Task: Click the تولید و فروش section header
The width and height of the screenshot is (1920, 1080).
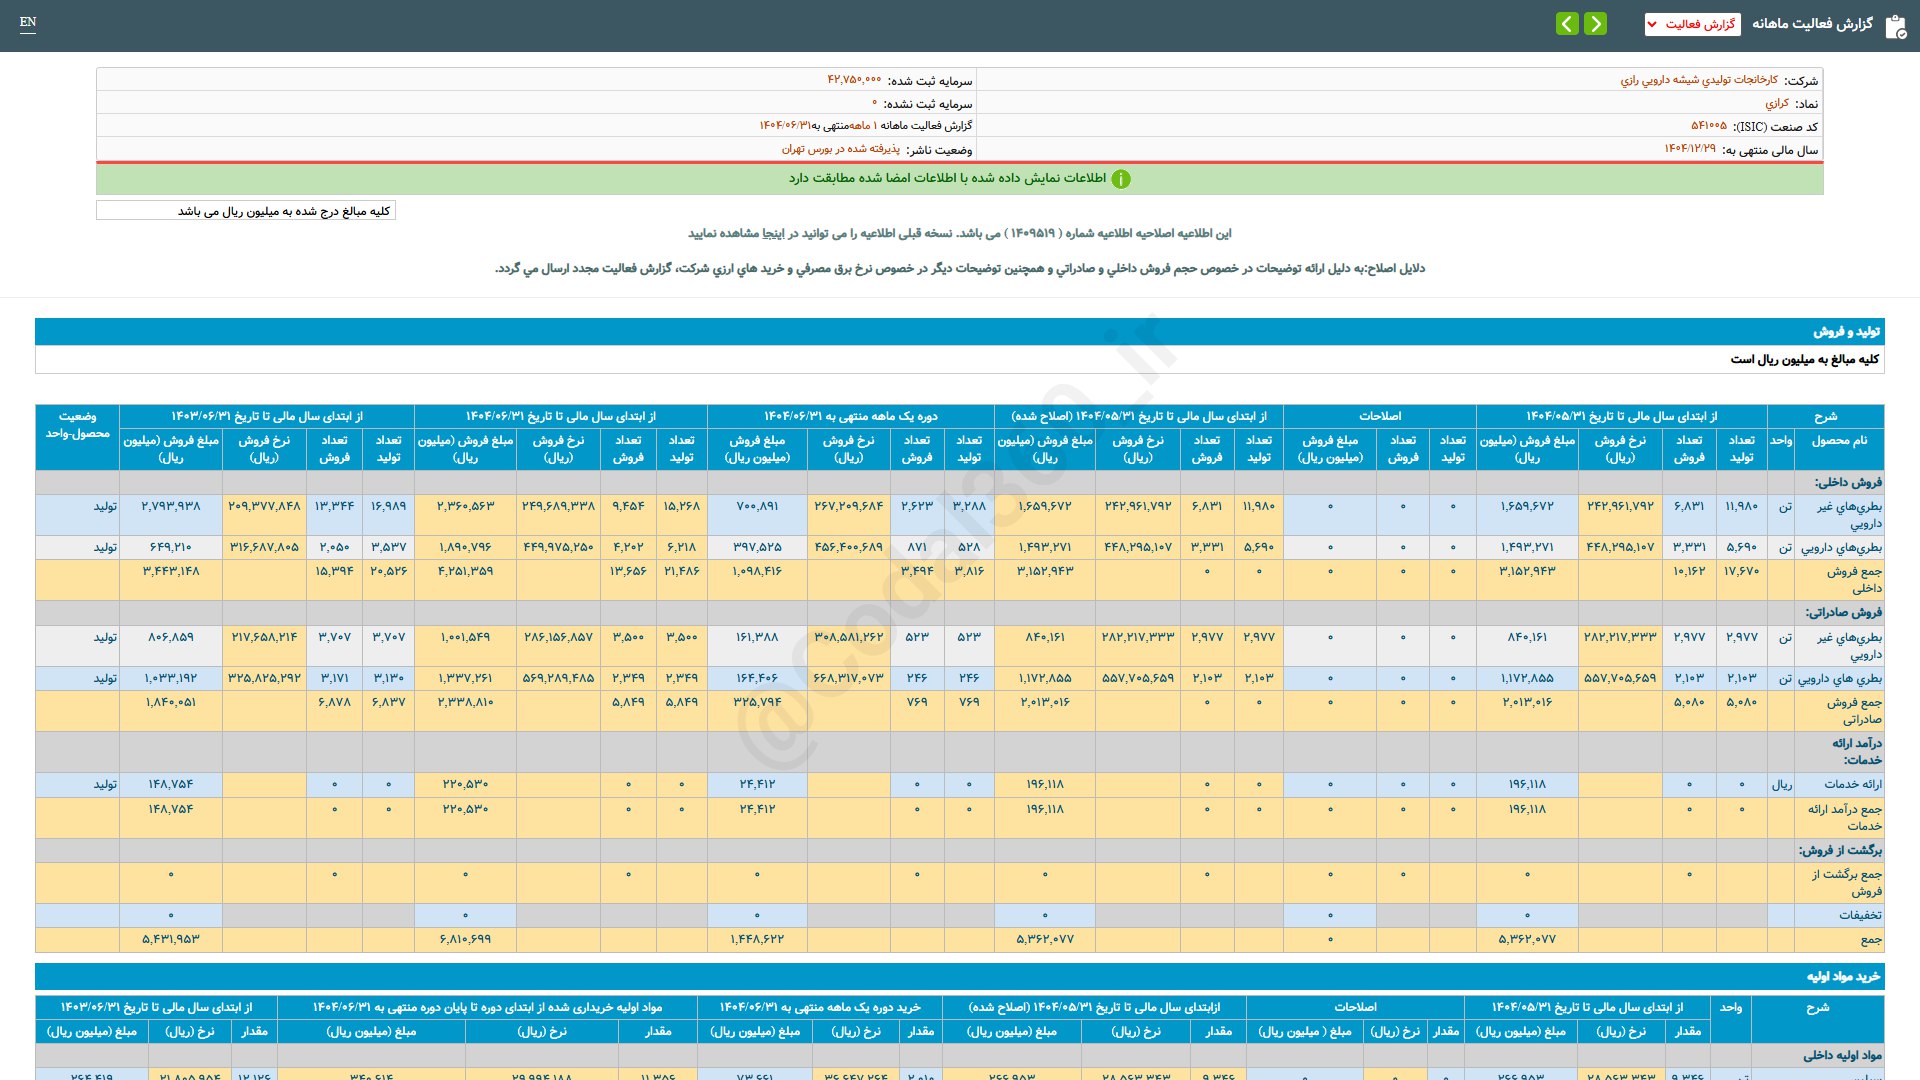Action: (x=1846, y=332)
